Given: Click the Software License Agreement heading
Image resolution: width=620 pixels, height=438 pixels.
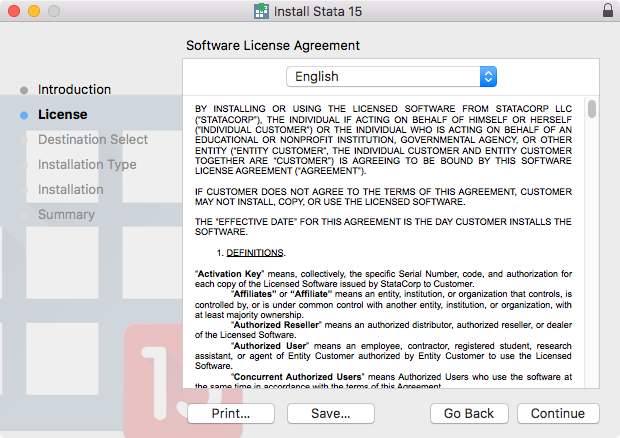Looking at the screenshot, I should (273, 45).
